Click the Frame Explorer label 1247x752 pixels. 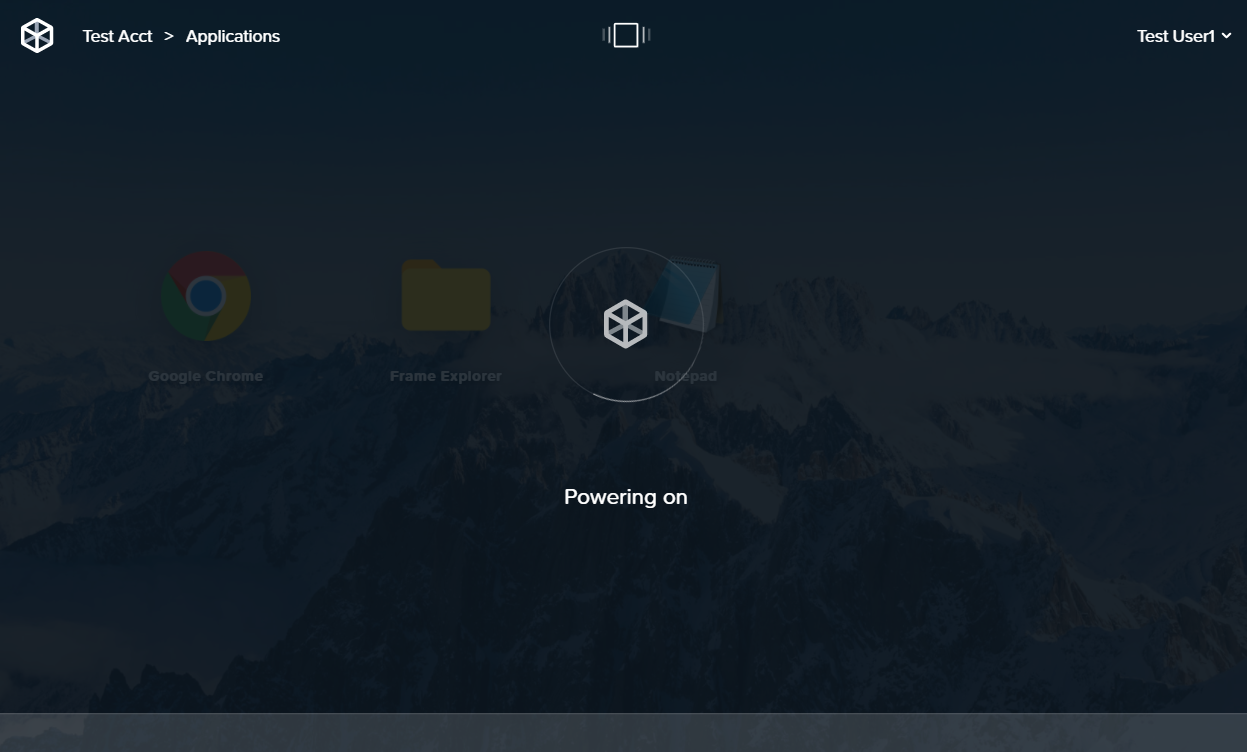(445, 376)
